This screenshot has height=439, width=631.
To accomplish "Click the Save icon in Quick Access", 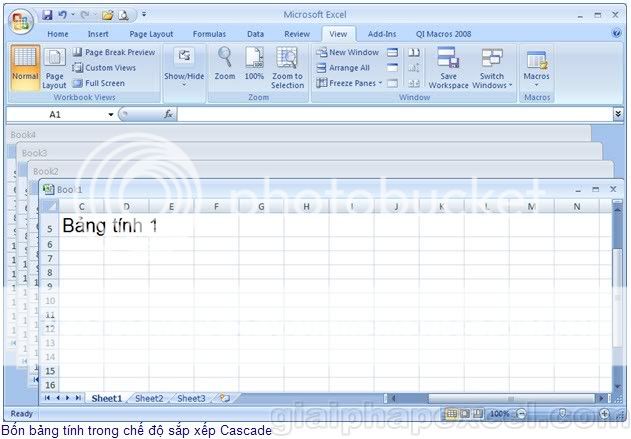I will pos(46,15).
